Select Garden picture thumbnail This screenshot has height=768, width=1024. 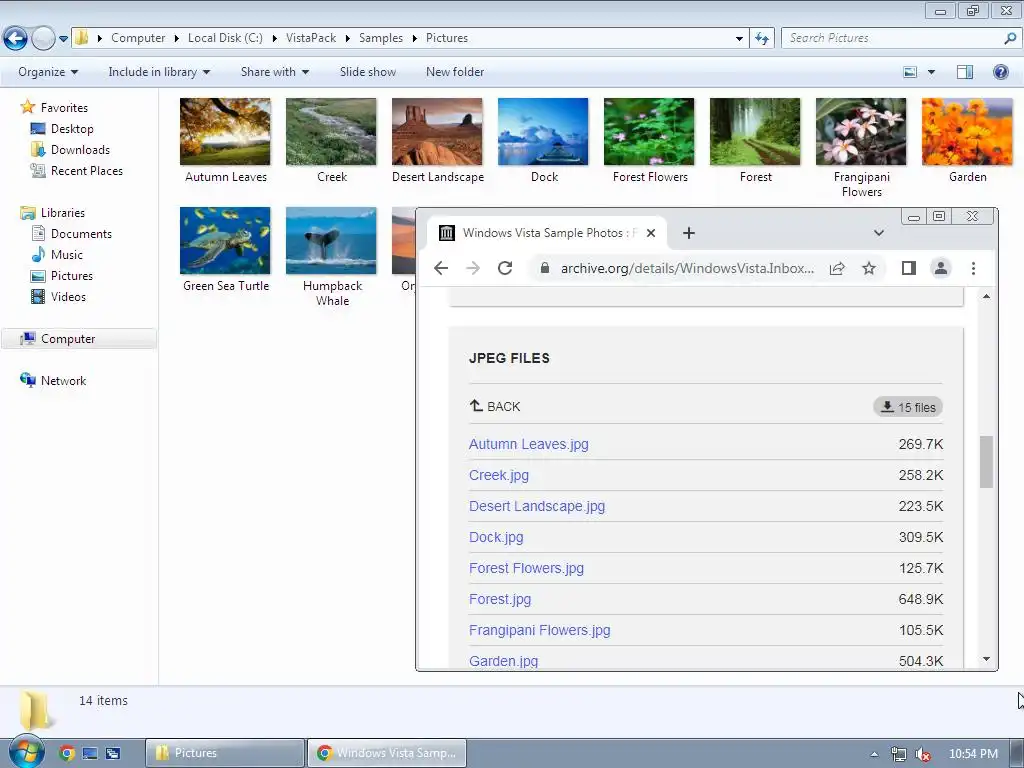967,132
